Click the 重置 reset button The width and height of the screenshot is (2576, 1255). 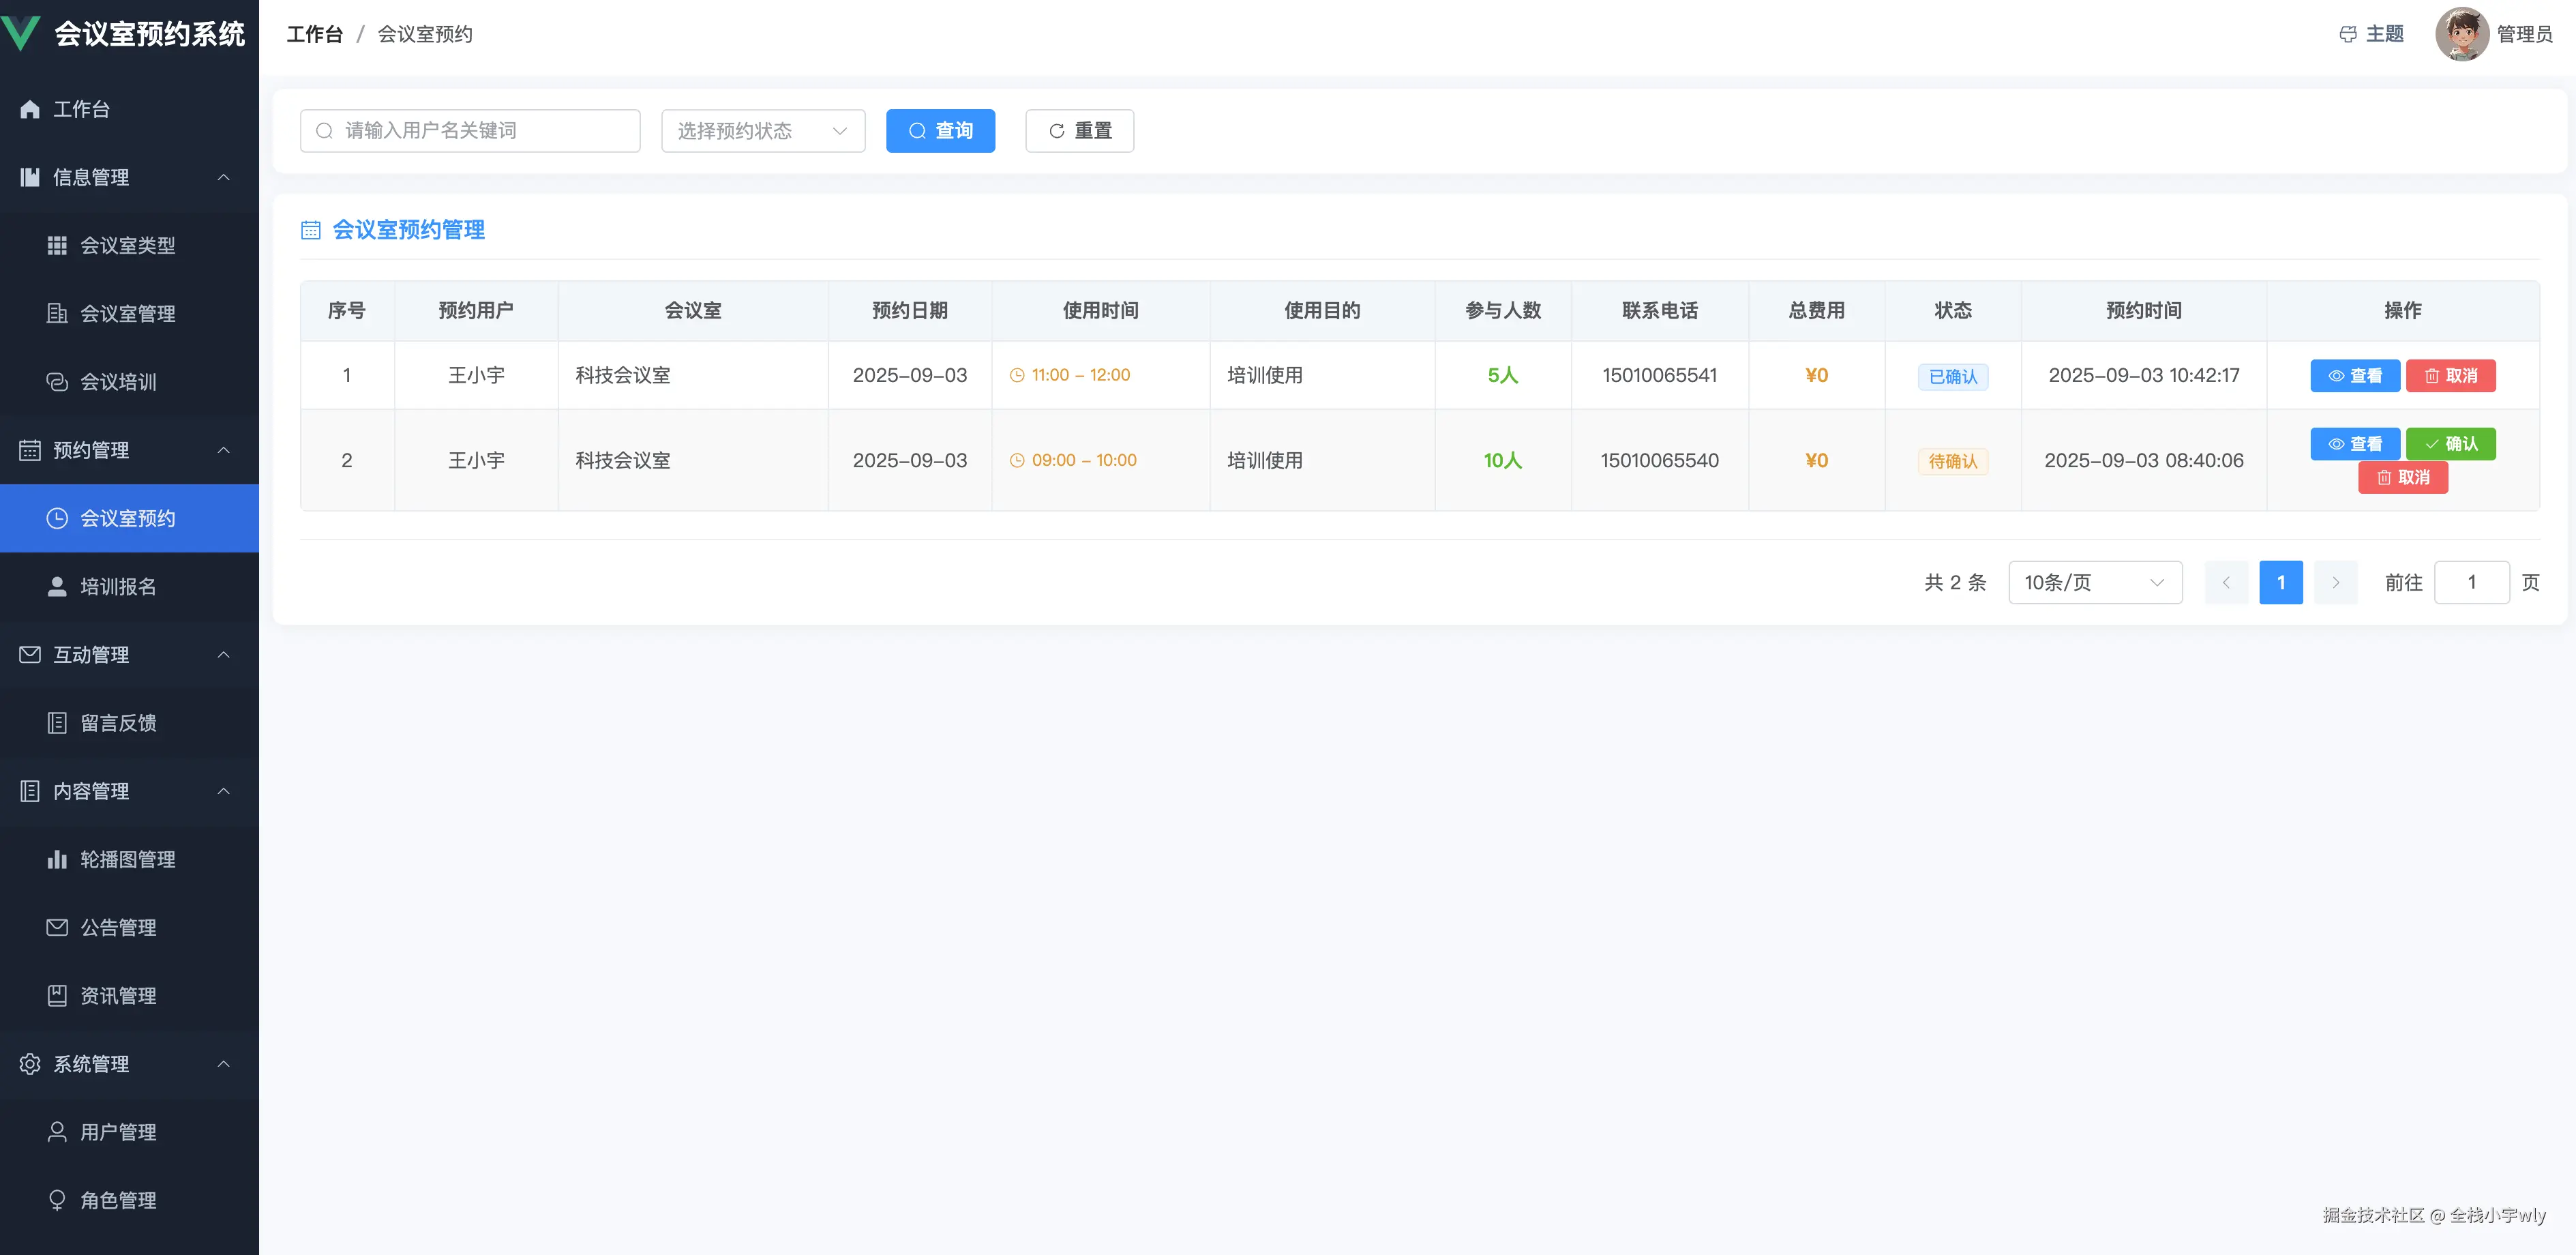pyautogui.click(x=1078, y=130)
